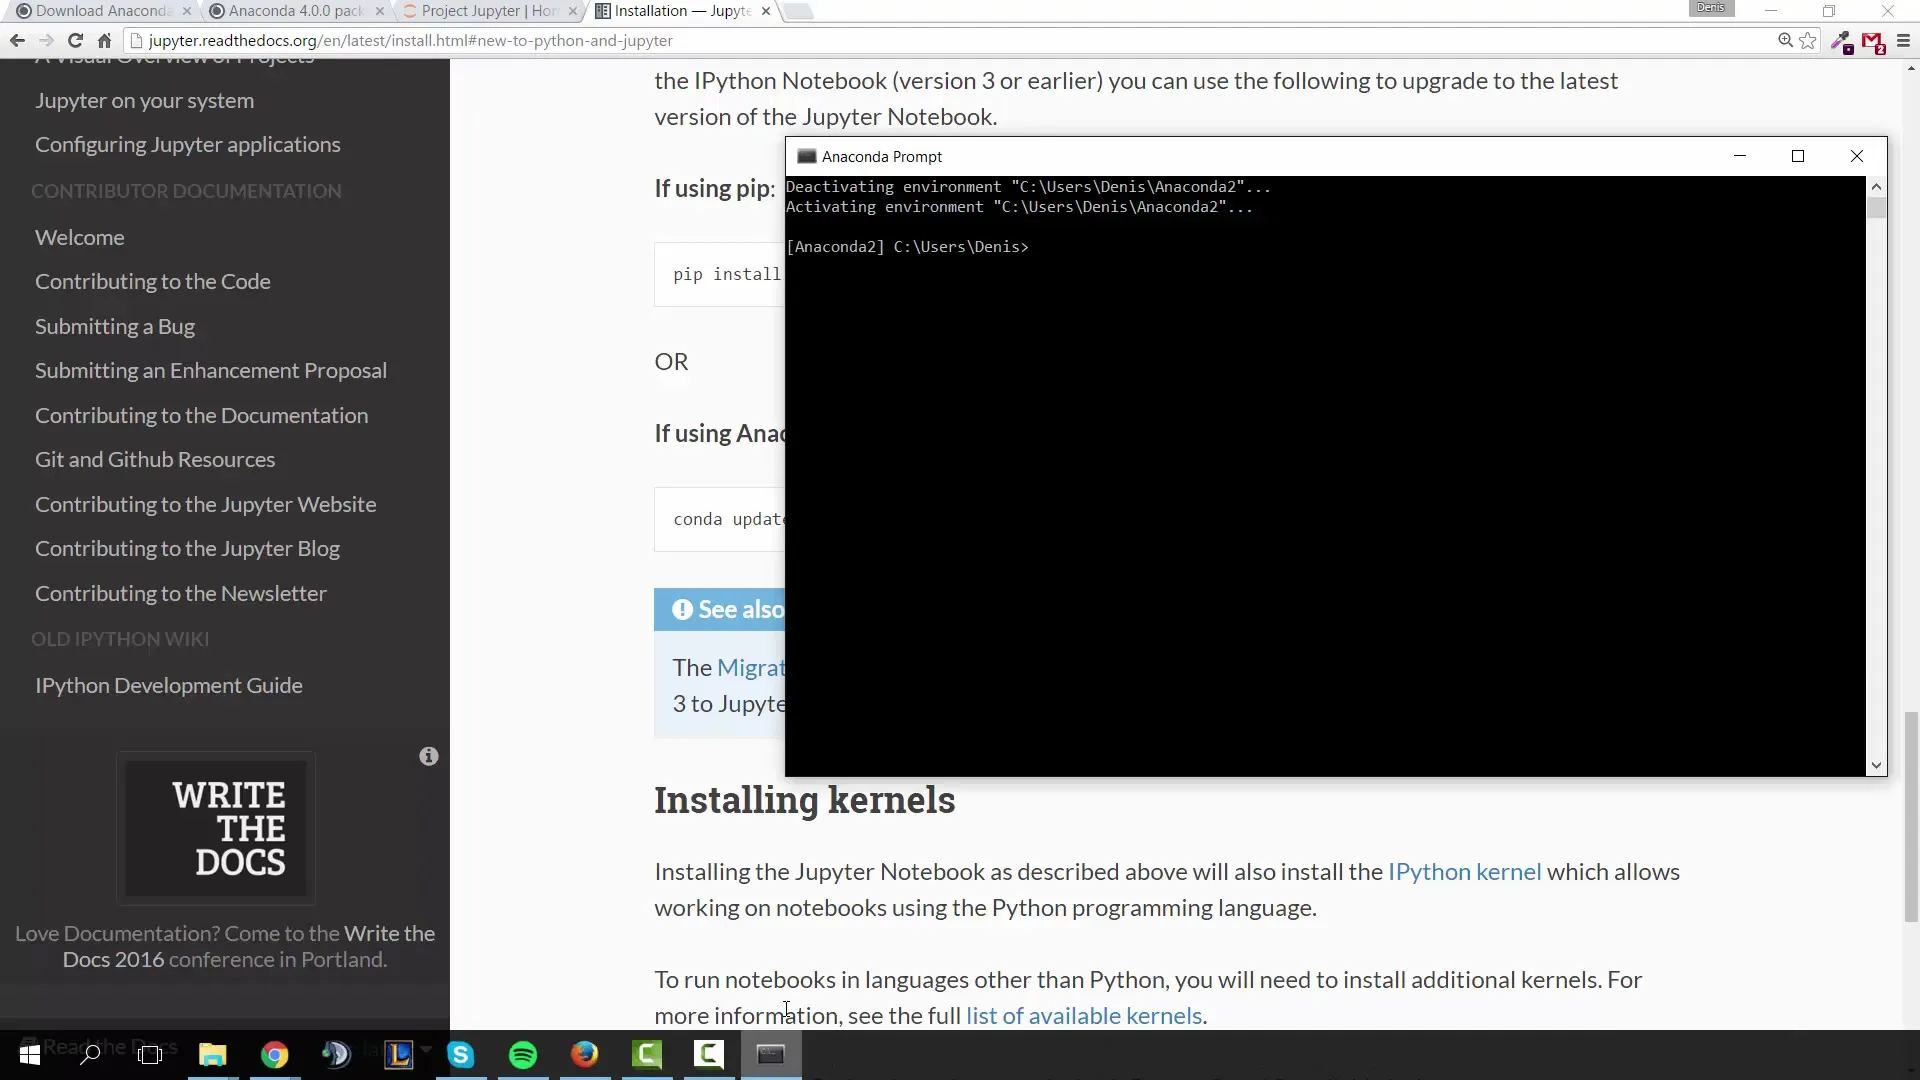Open 'Contributing to the Documentation' link

pos(202,416)
